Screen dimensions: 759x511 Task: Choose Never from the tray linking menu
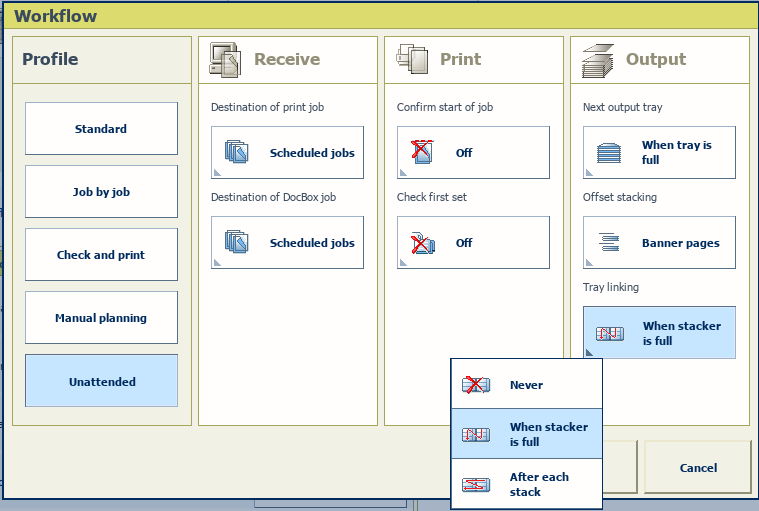526,384
